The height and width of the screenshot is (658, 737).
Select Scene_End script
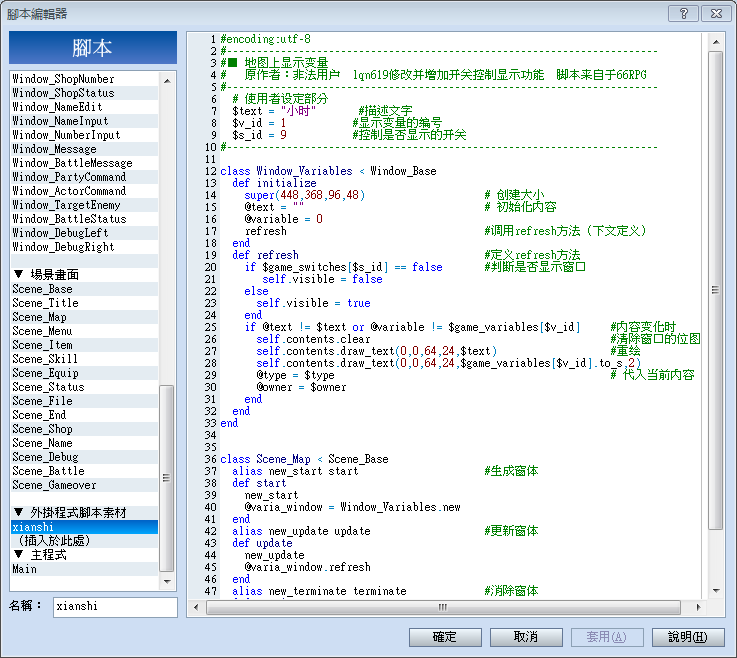(85, 415)
